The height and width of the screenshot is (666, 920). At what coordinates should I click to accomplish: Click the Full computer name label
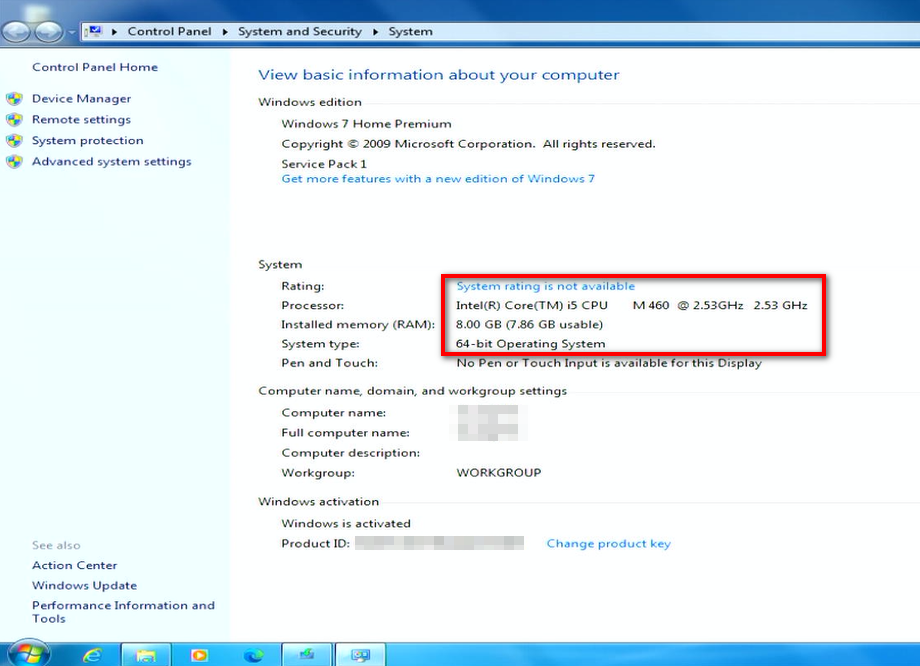[346, 433]
